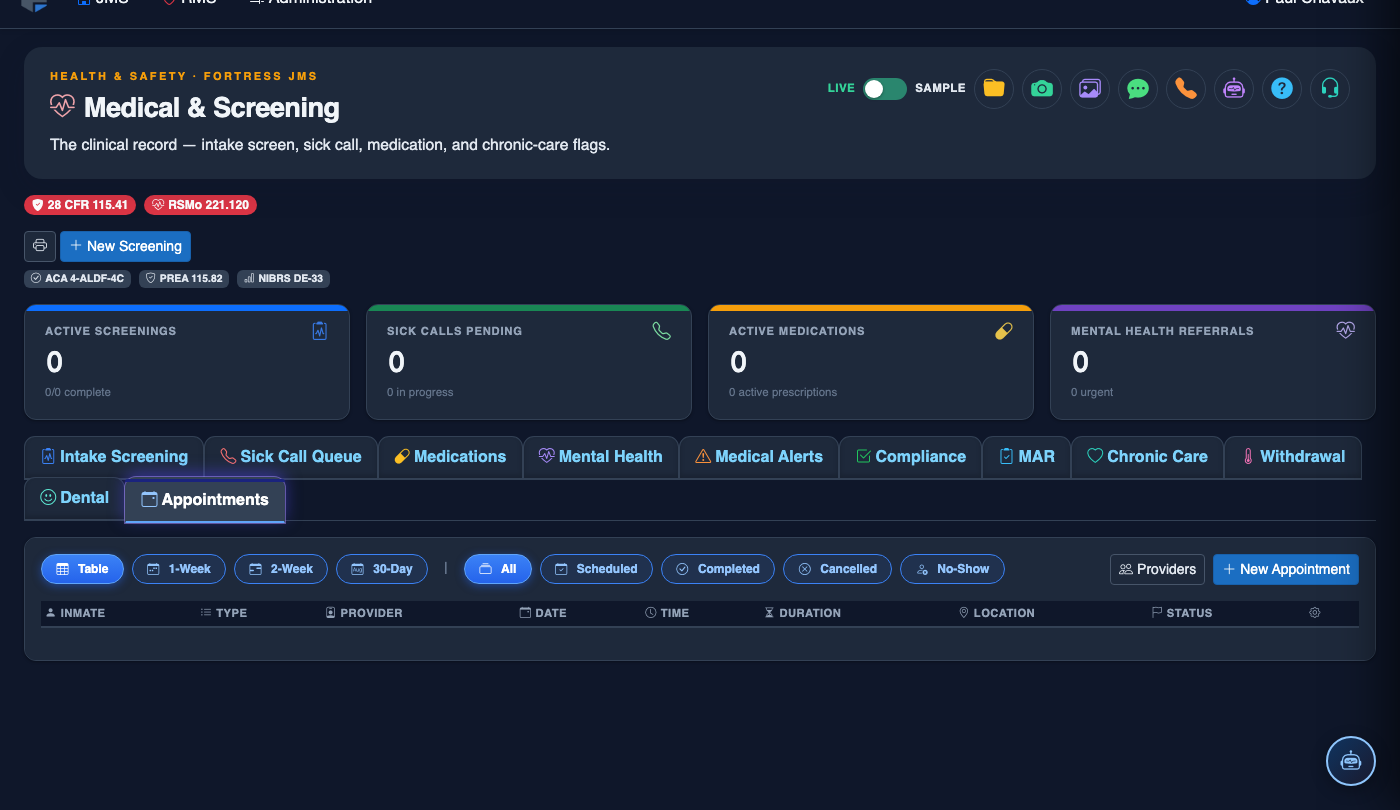Click the orange phone icon
Screen dimensions: 1400x810
pyautogui.click(x=1186, y=88)
